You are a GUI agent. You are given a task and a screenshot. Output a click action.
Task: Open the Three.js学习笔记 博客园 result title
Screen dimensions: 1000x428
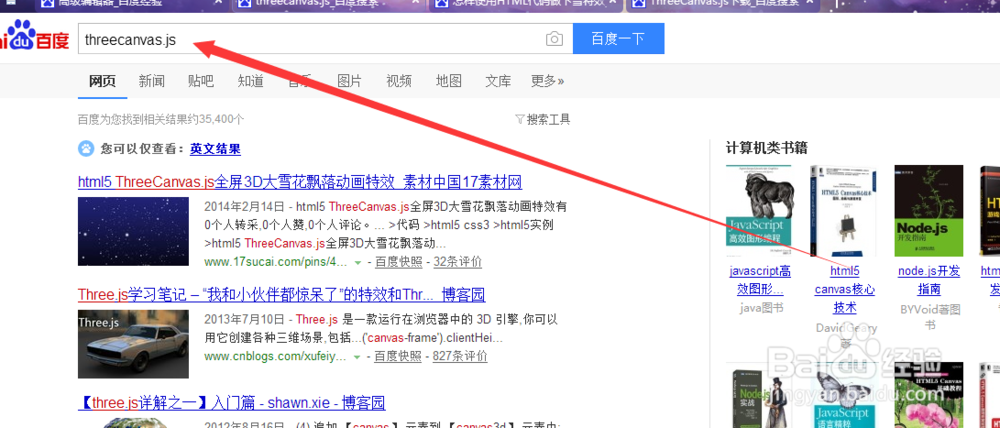pos(281,295)
